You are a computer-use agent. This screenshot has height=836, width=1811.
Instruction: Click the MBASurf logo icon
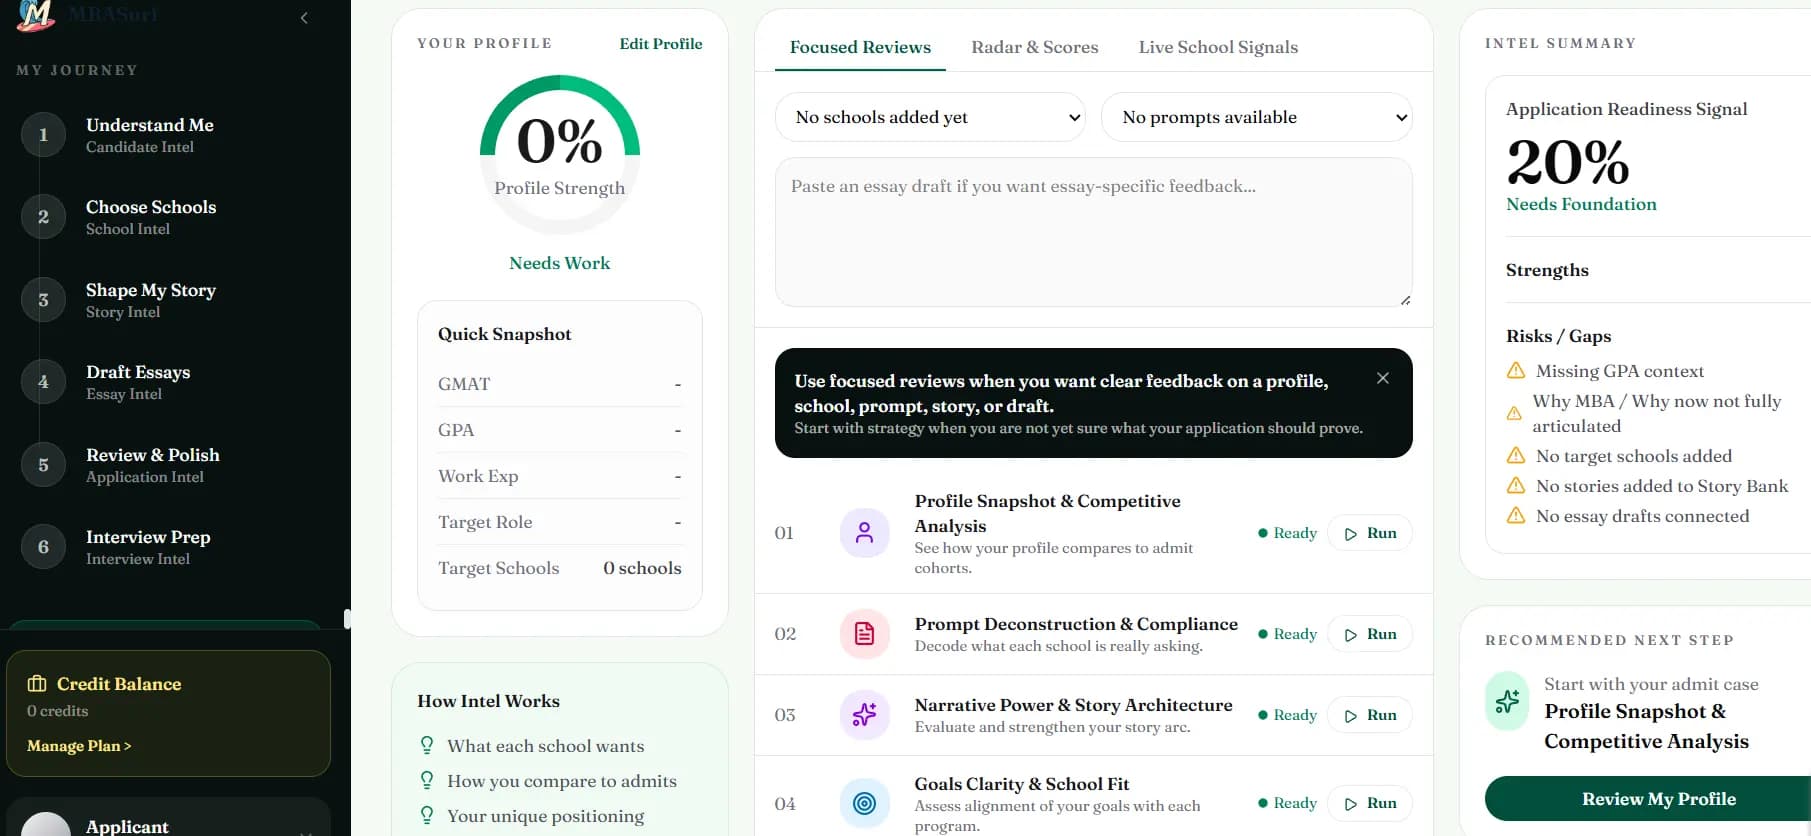37,14
